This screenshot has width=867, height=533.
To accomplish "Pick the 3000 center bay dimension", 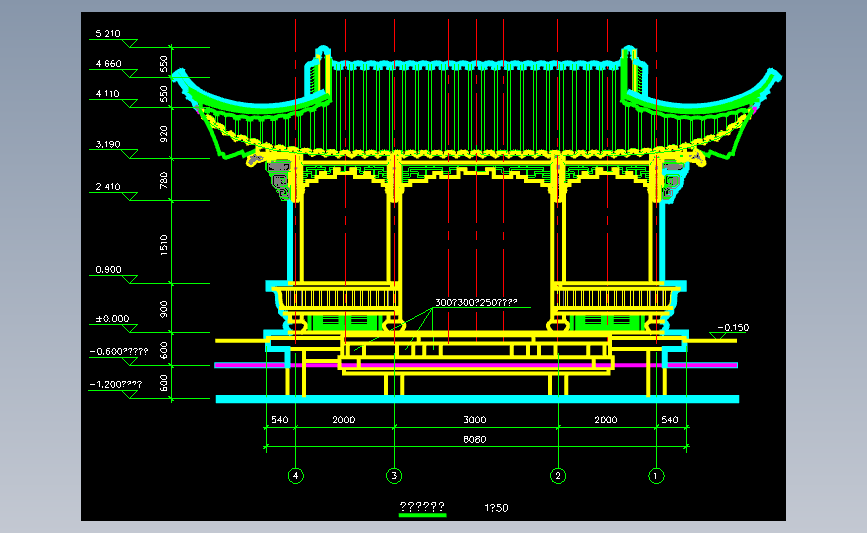I will tap(475, 420).
